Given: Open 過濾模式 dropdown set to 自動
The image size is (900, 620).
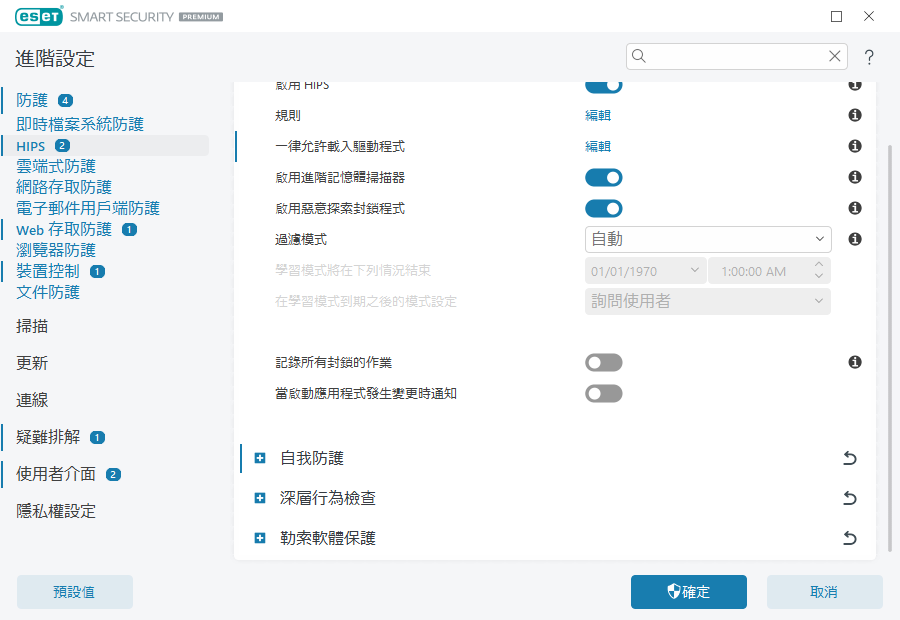Looking at the screenshot, I should click(x=707, y=239).
